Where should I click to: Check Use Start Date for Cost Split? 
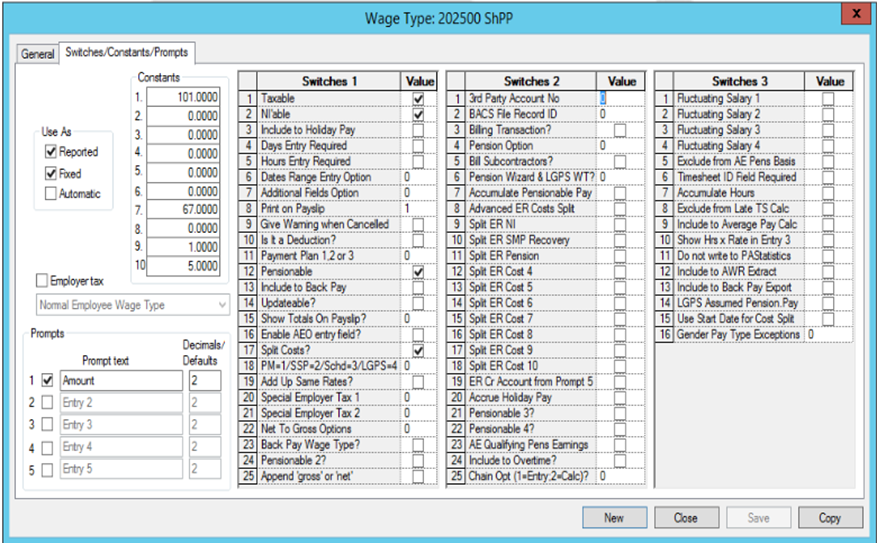click(828, 319)
